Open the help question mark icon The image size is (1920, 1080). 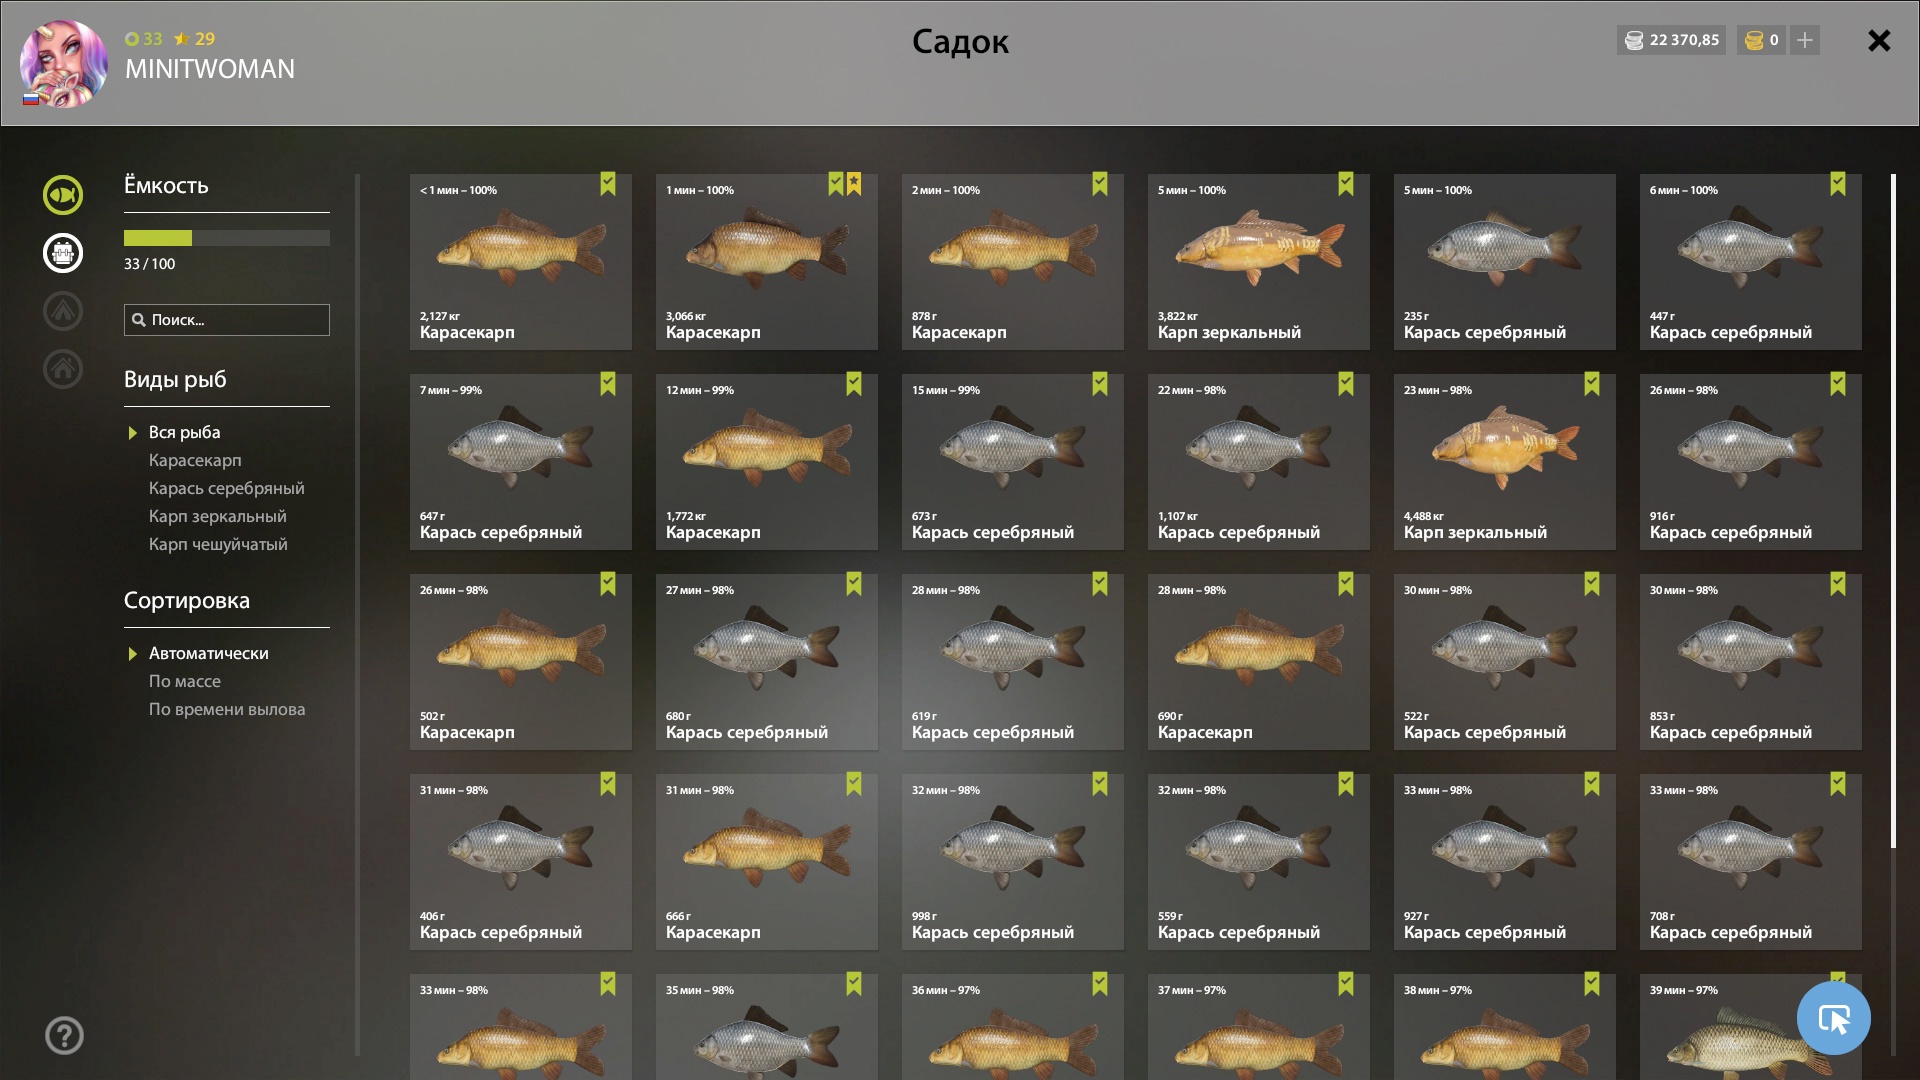[64, 1035]
